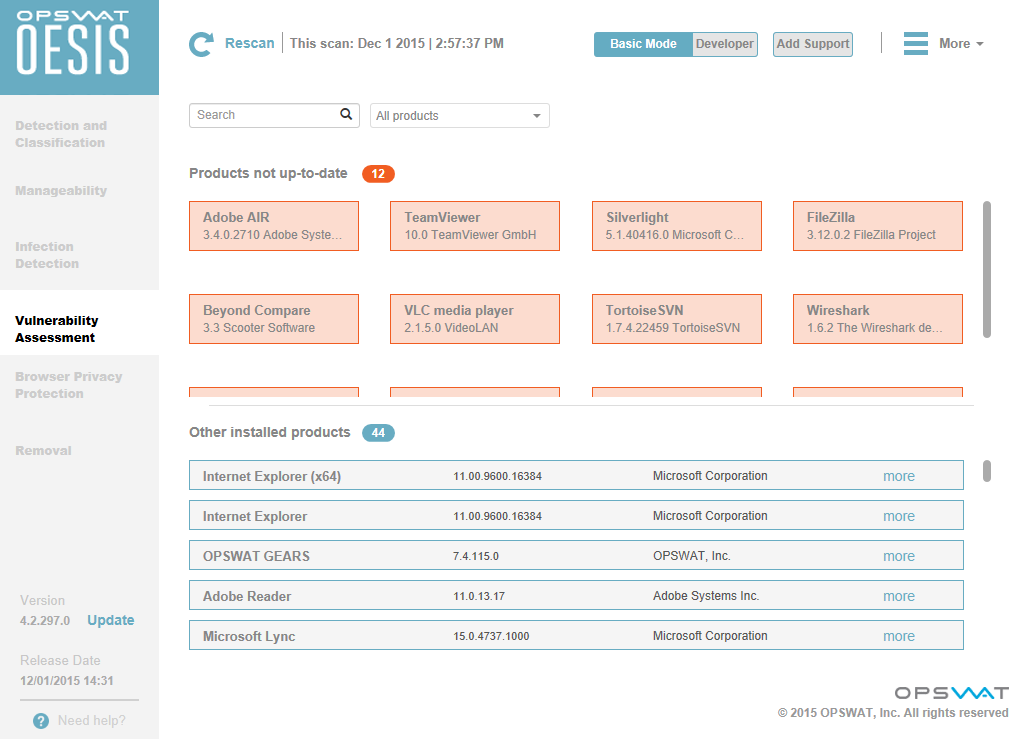Image resolution: width=1024 pixels, height=739 pixels.
Task: Open the Manageability section
Action: click(x=61, y=191)
